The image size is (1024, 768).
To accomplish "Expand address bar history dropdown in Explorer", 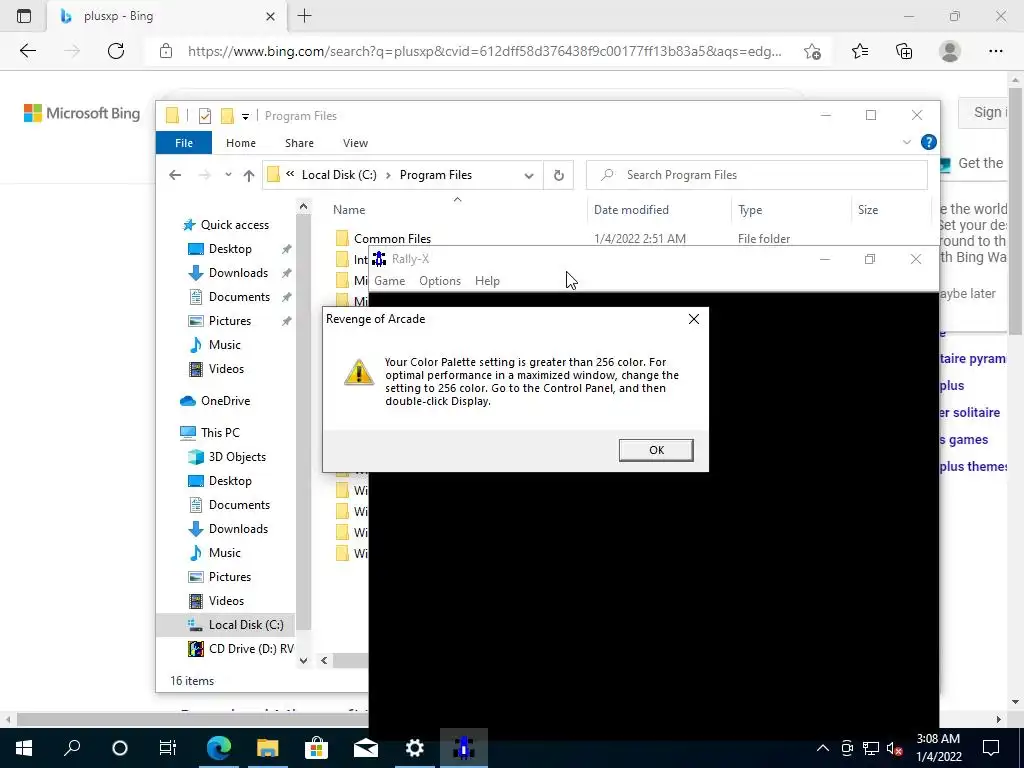I will 529,175.
